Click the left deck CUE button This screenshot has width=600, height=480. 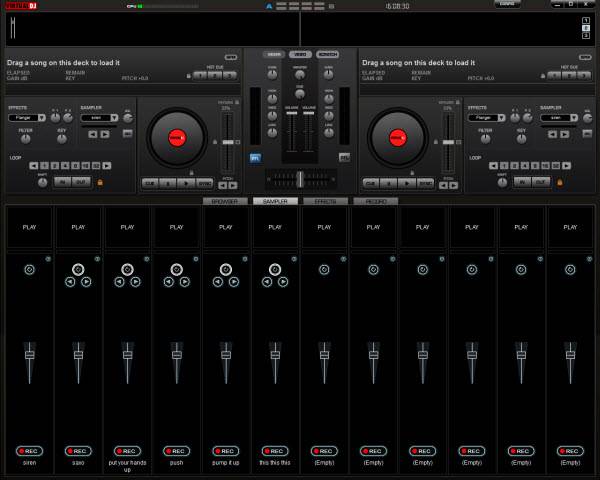click(150, 183)
